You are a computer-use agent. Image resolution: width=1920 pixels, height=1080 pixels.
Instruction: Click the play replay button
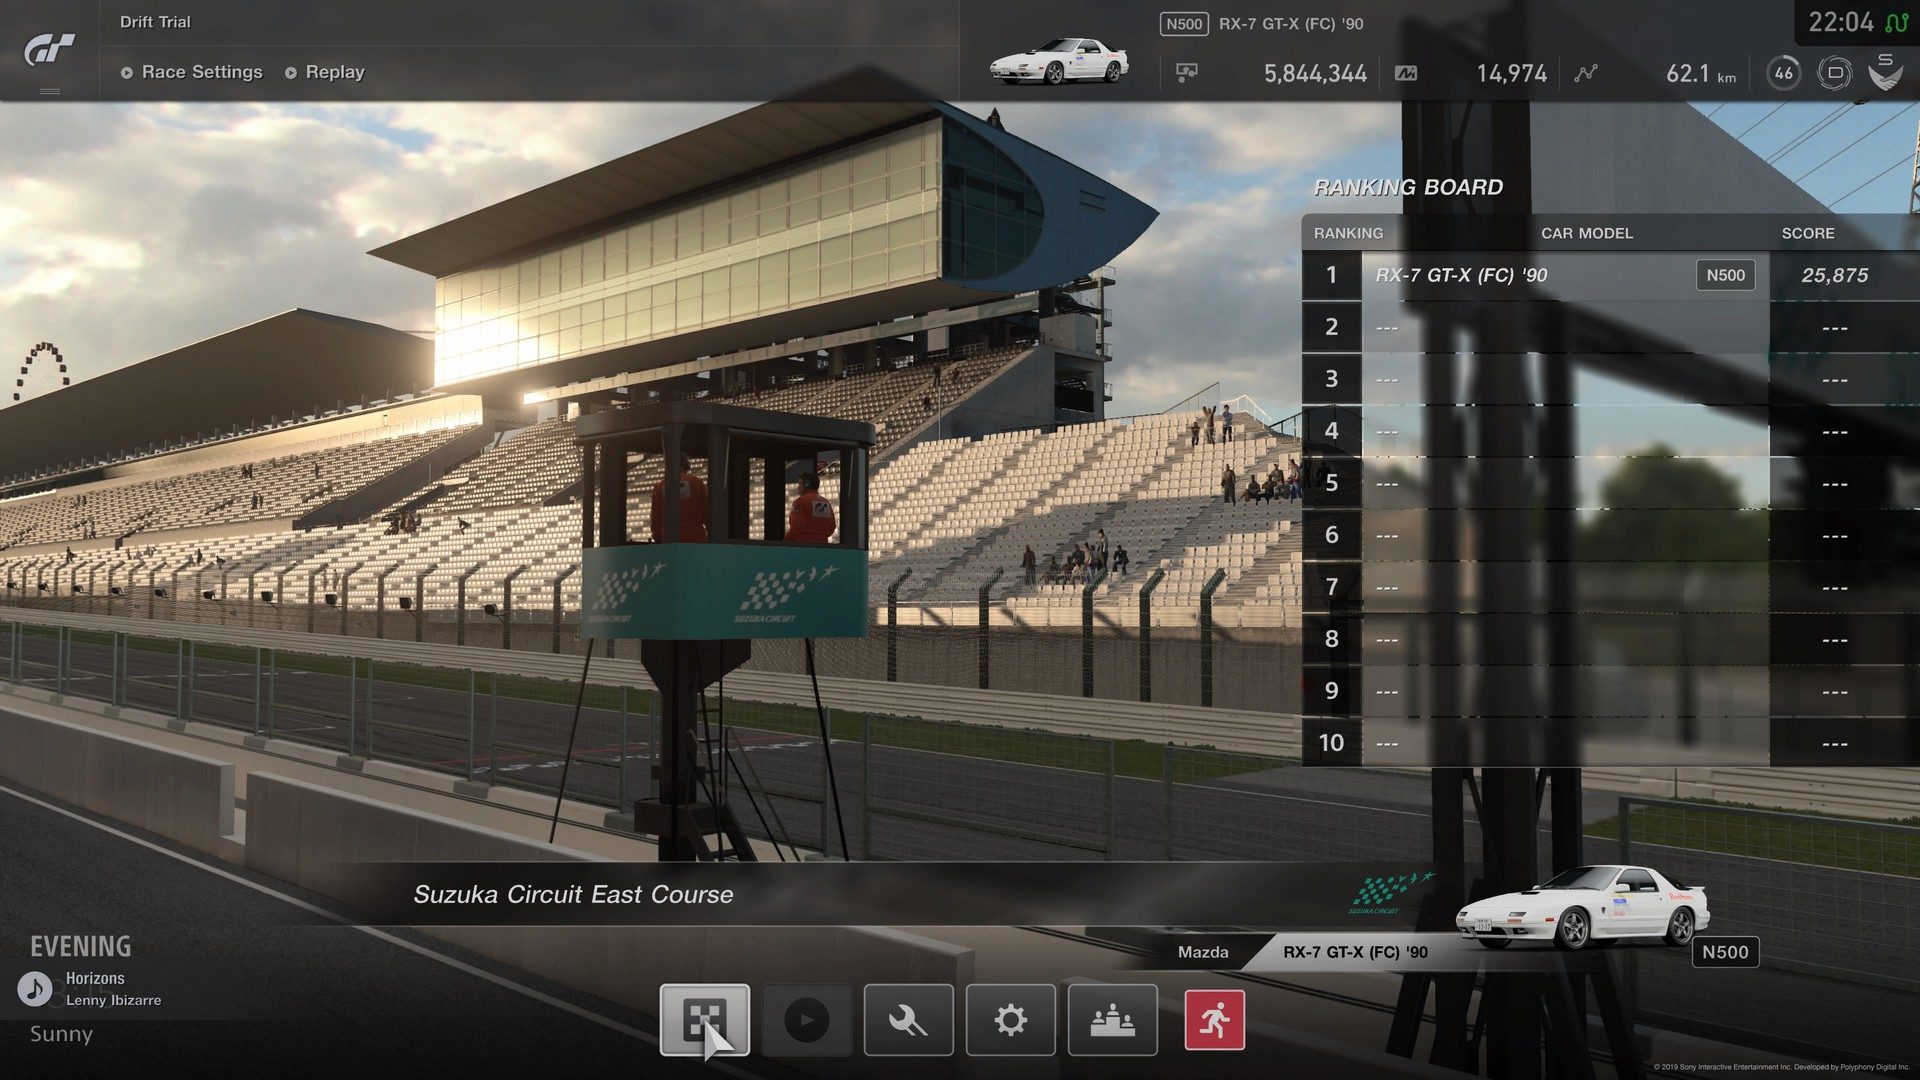806,1020
